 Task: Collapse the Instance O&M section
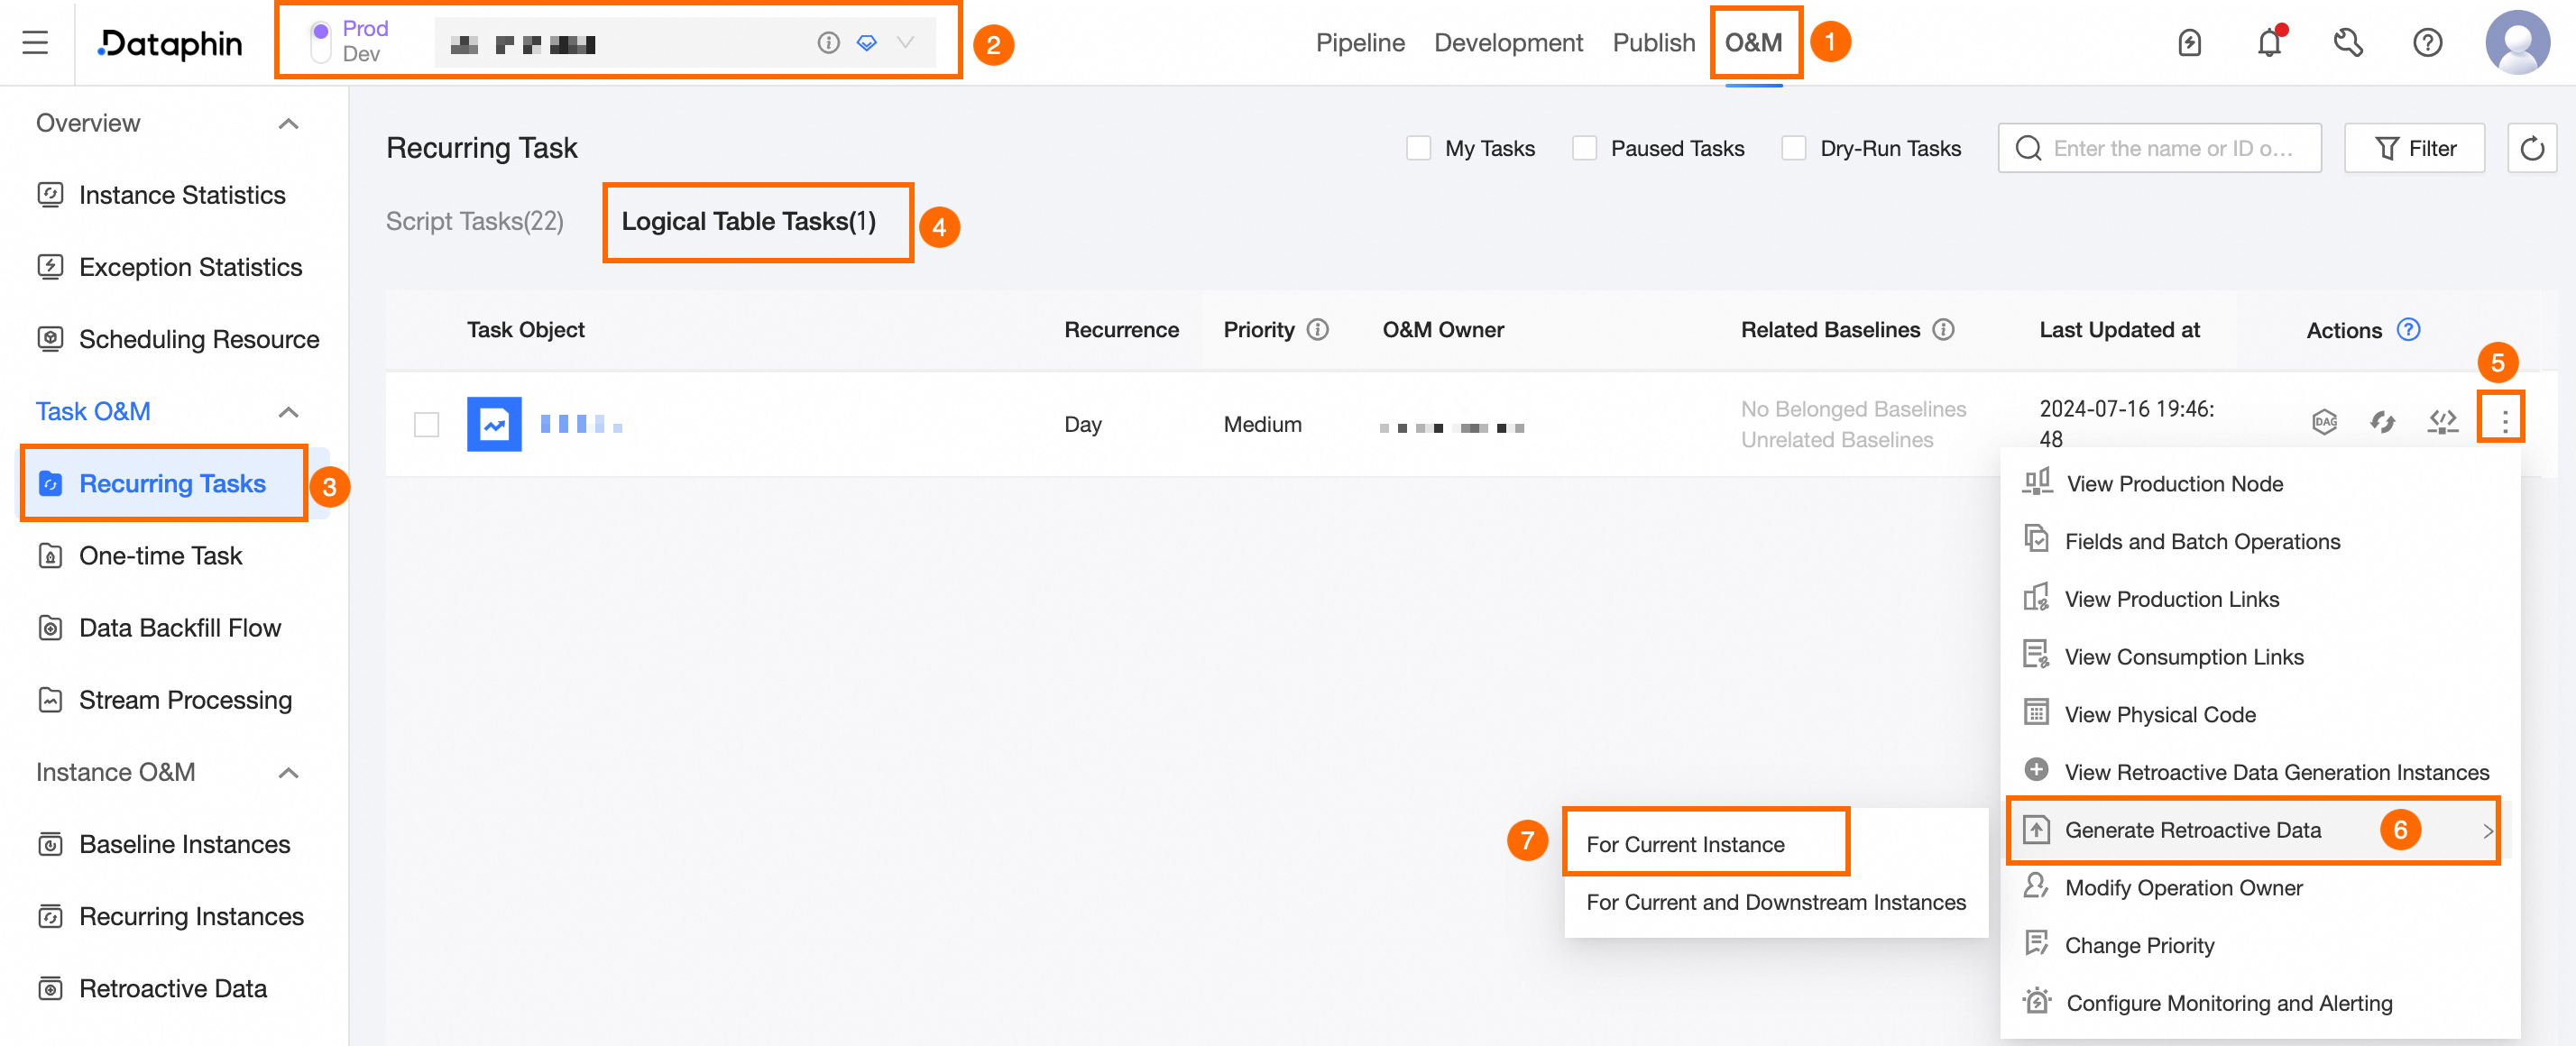[288, 773]
